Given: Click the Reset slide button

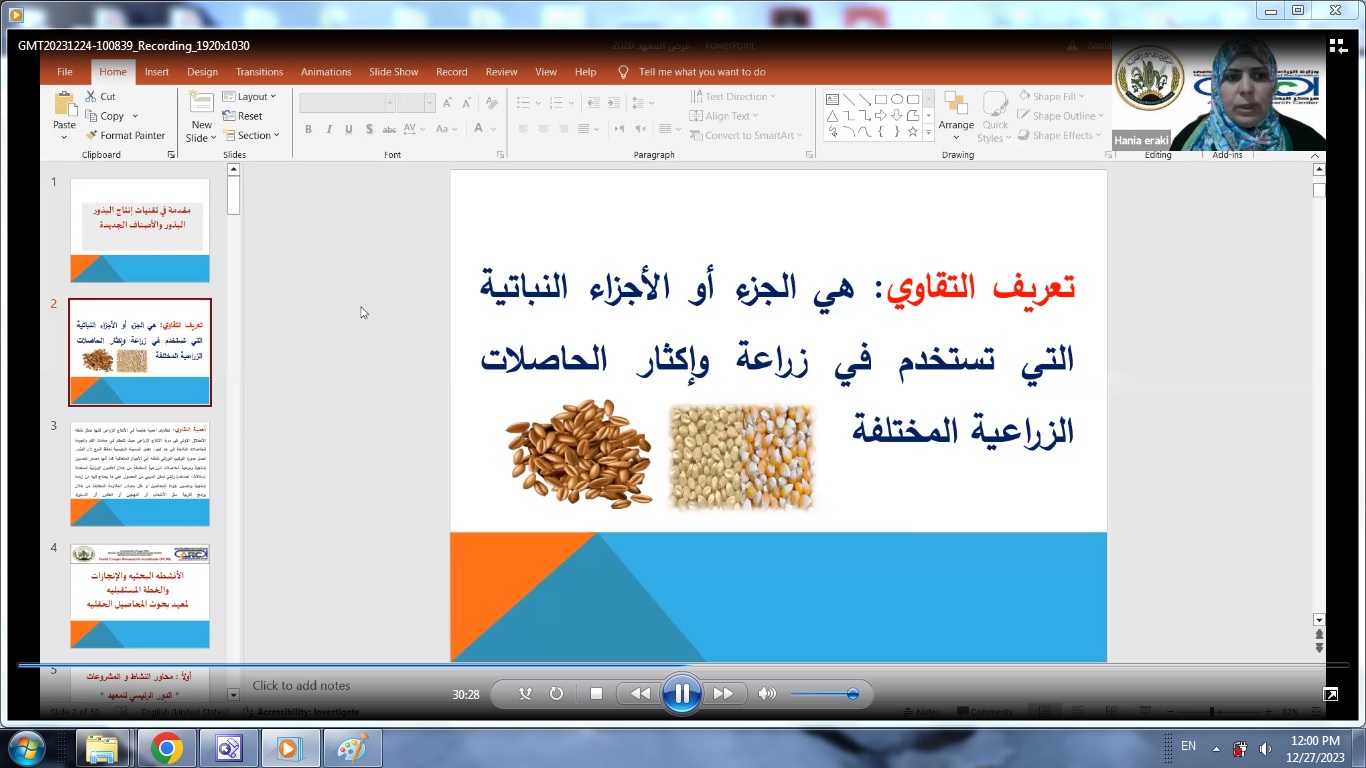Looking at the screenshot, I should (242, 116).
